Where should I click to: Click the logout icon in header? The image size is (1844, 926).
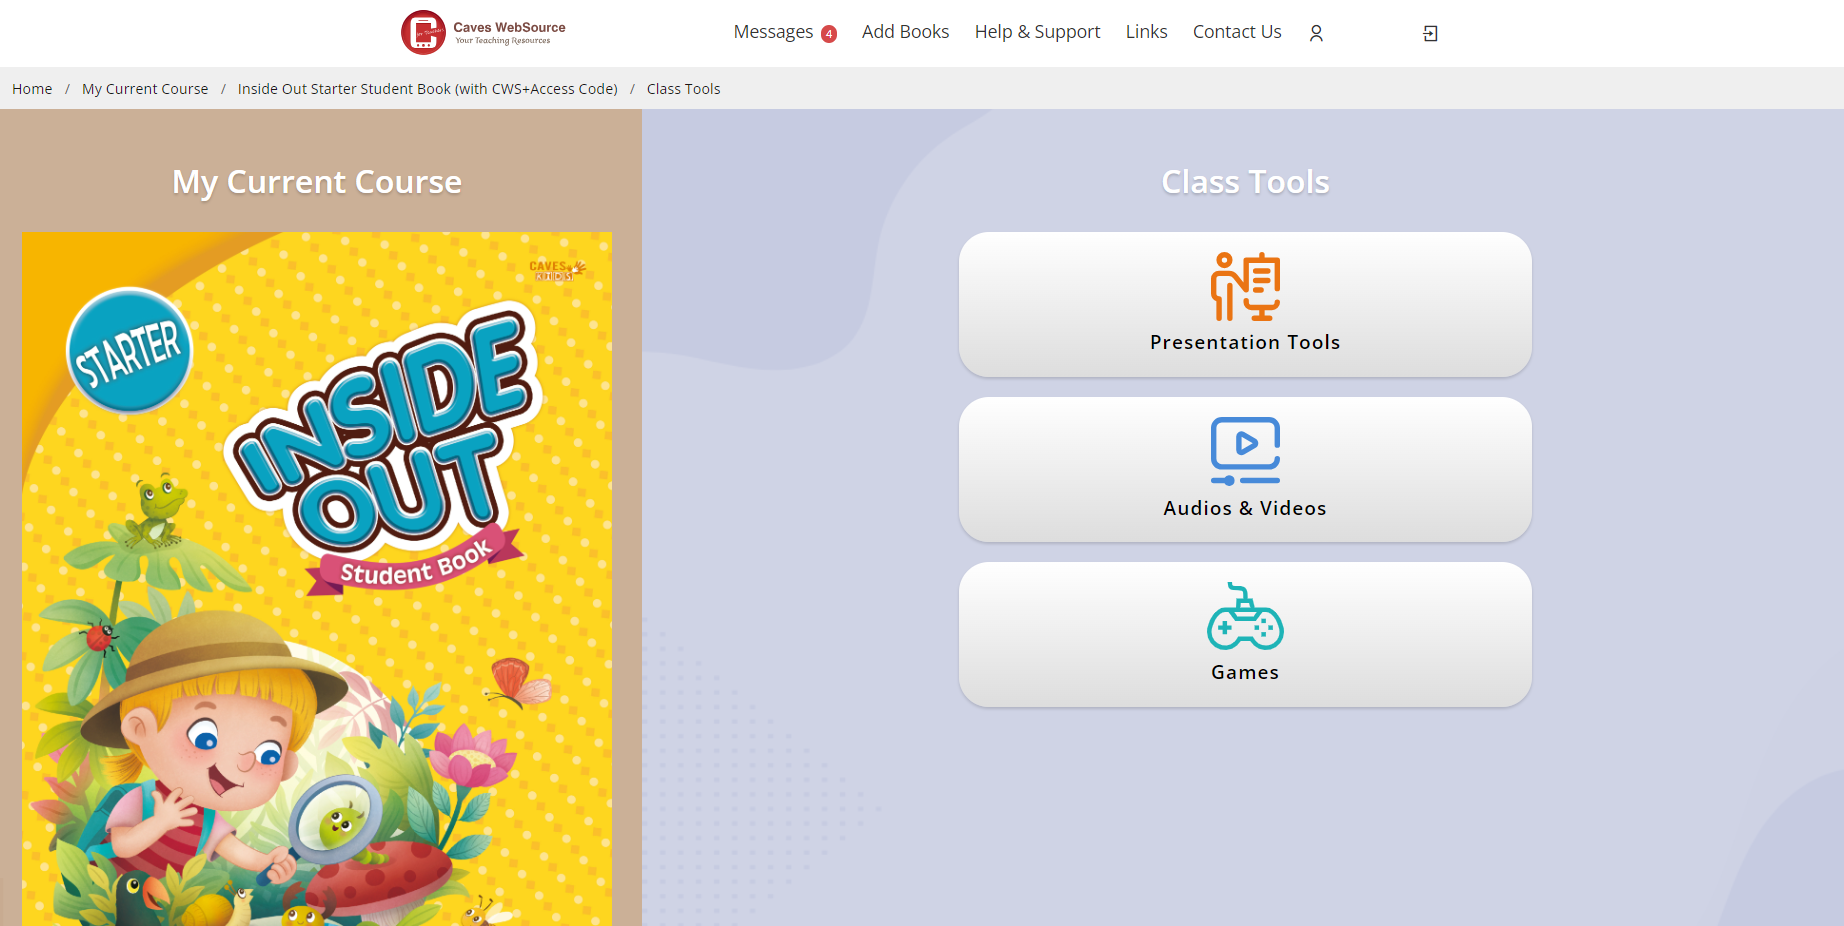click(1430, 33)
